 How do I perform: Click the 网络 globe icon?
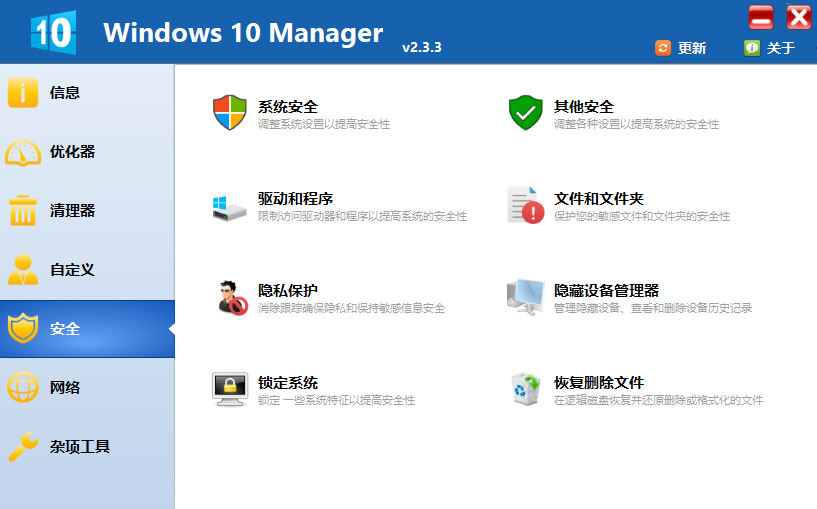[23, 387]
